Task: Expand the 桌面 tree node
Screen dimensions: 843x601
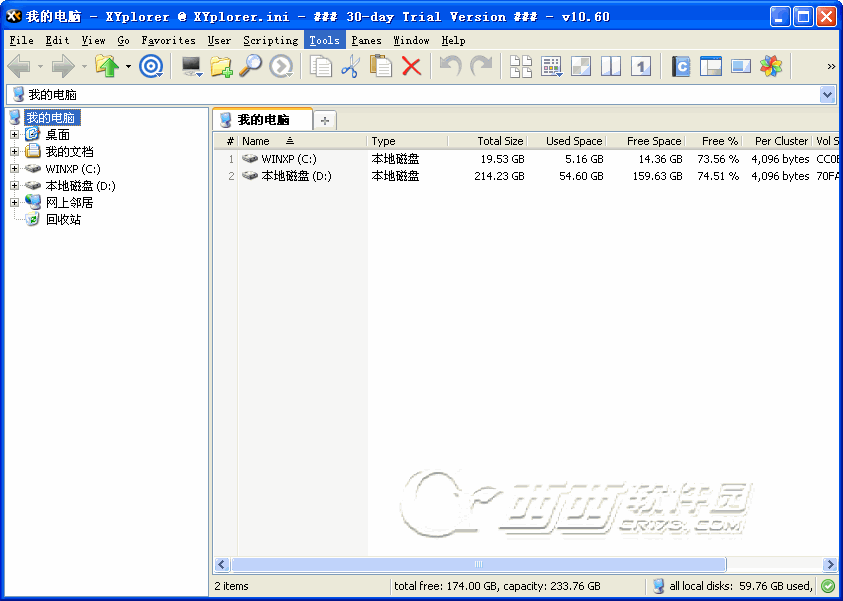Action: pyautogui.click(x=15, y=134)
